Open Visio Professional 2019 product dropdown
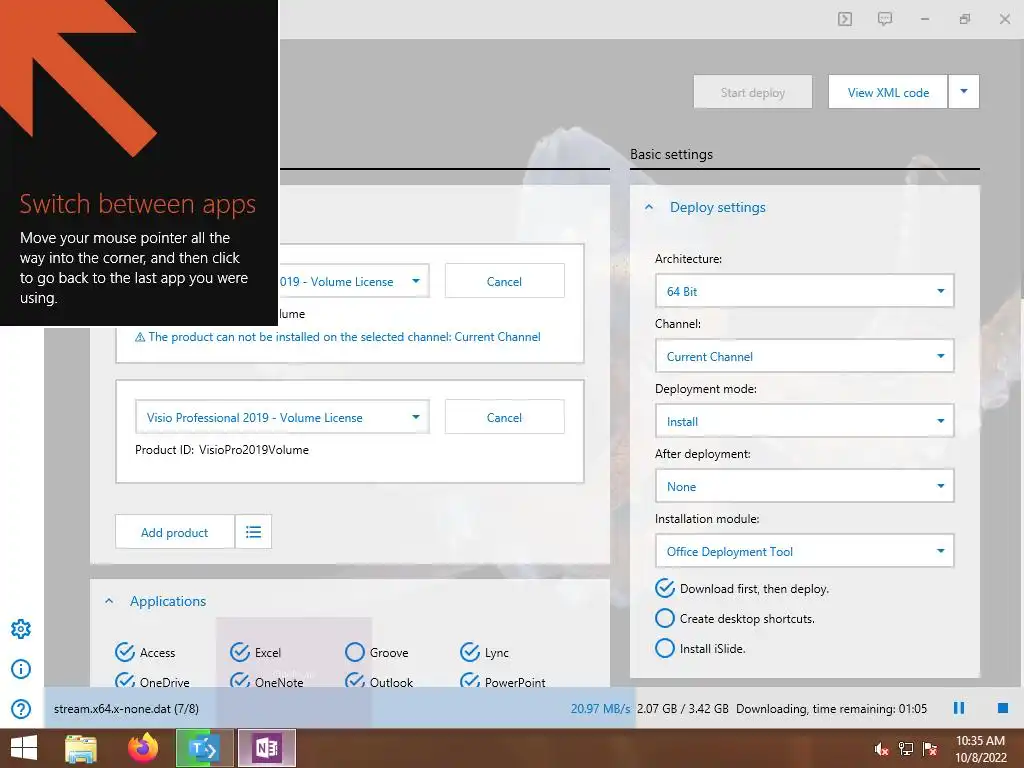Image resolution: width=1024 pixels, height=768 pixels. pos(282,417)
